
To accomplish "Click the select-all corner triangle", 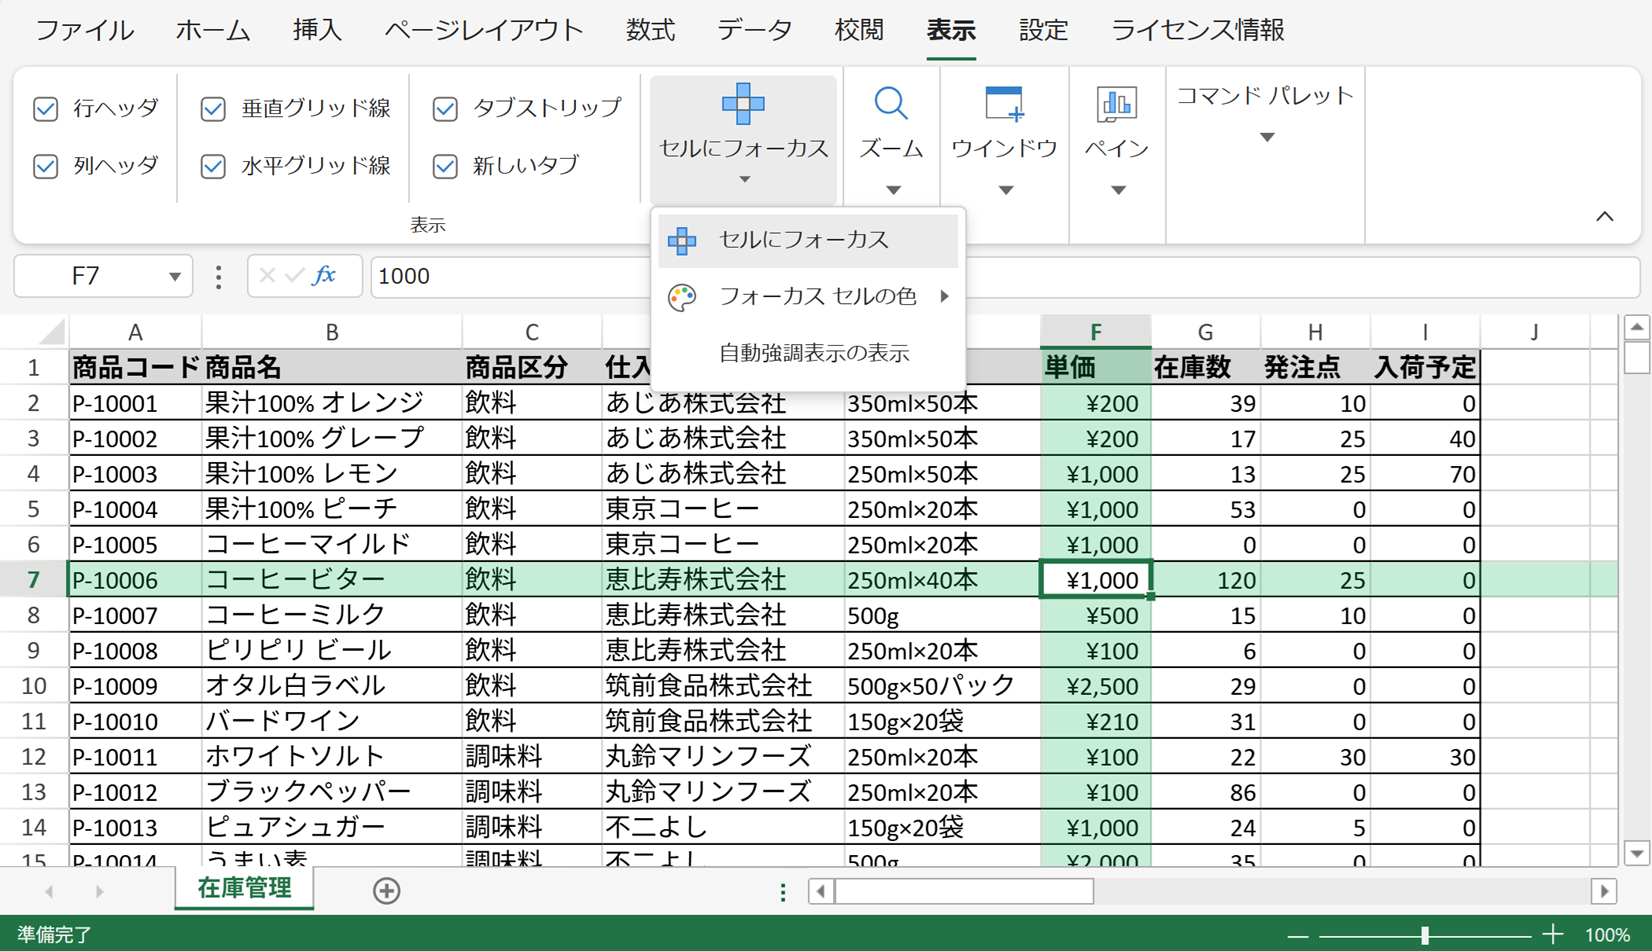I will tap(51, 332).
